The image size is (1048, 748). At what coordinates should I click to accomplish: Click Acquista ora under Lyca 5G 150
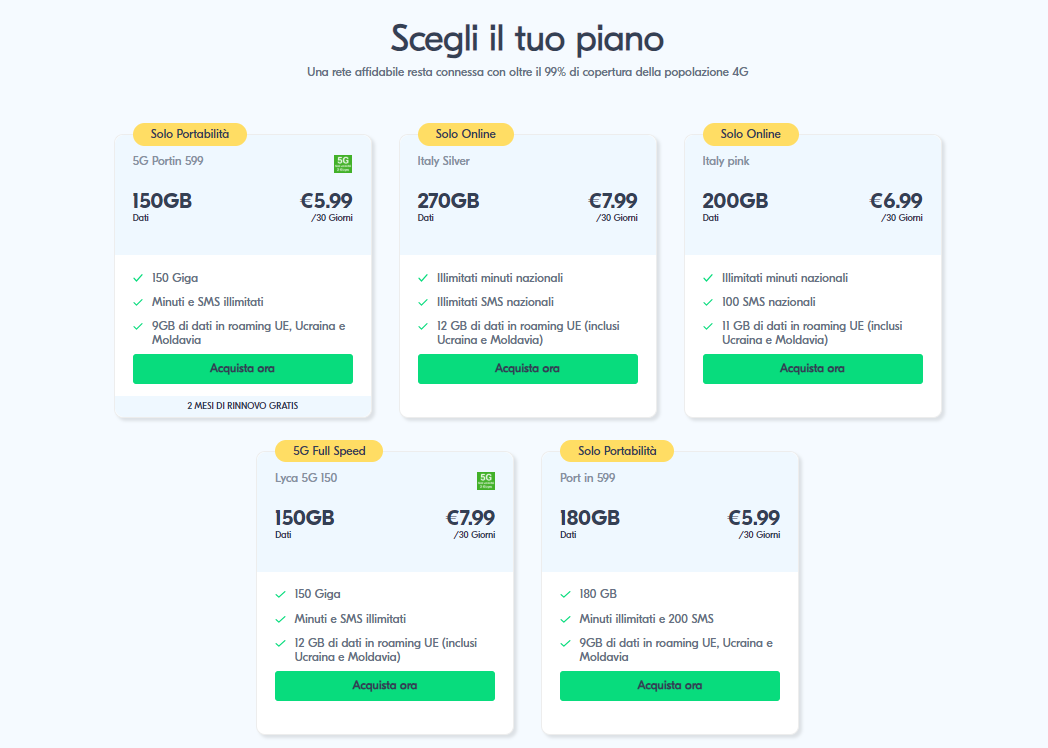click(385, 686)
